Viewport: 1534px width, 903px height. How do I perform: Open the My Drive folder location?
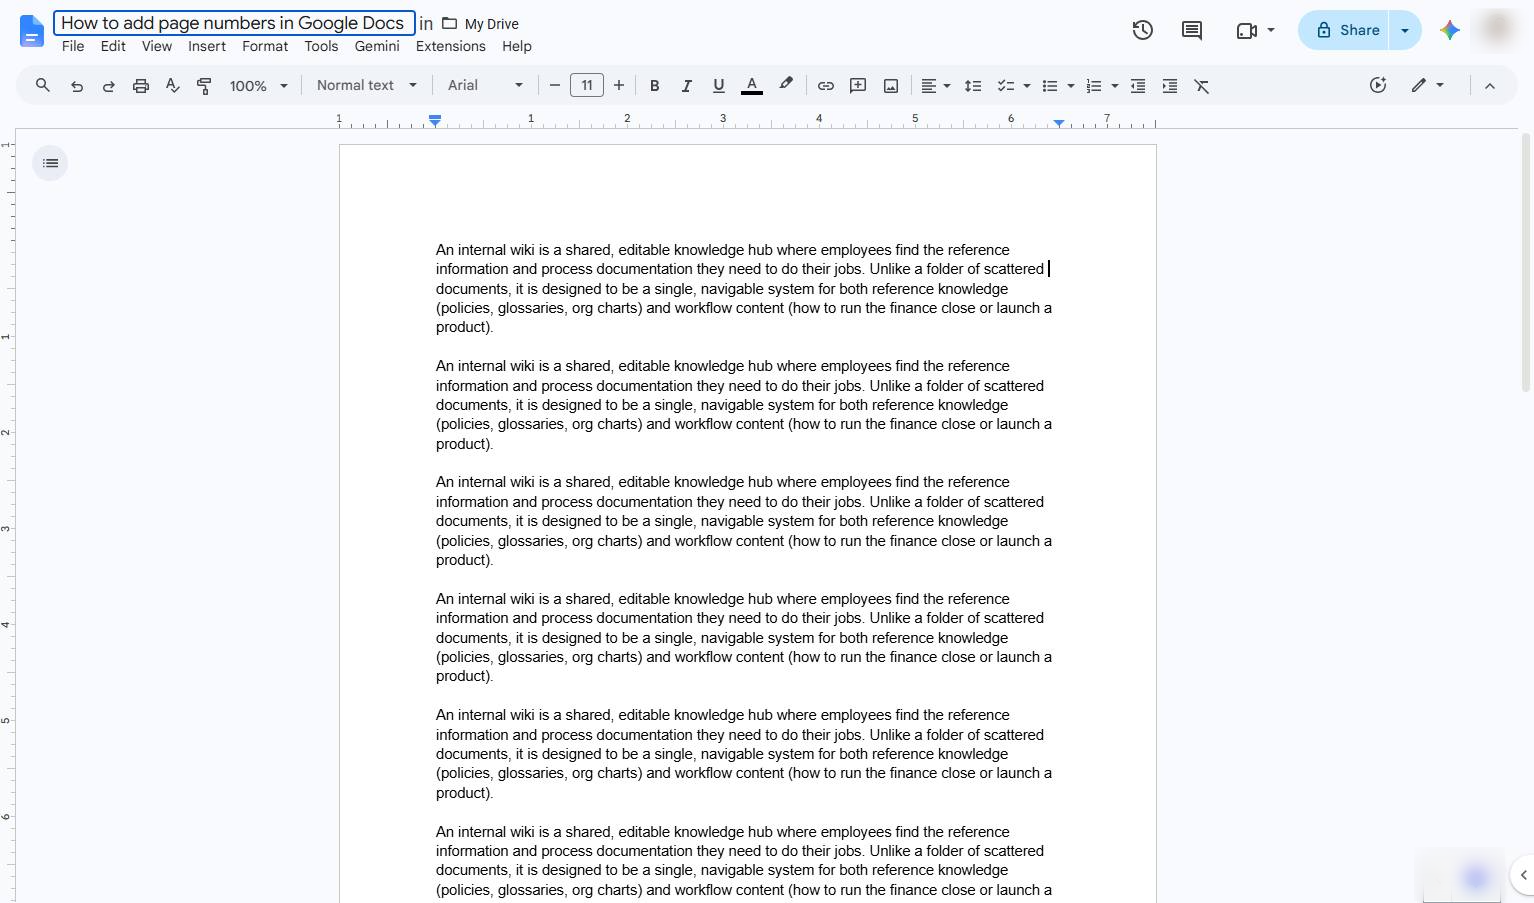(480, 24)
